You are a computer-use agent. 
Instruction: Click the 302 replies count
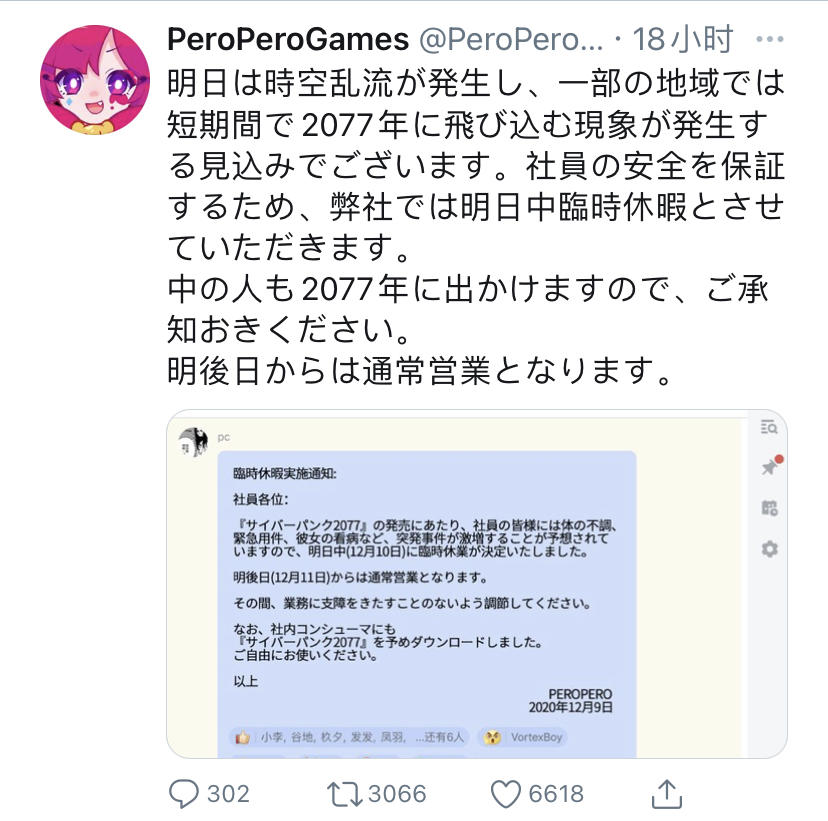(x=227, y=794)
